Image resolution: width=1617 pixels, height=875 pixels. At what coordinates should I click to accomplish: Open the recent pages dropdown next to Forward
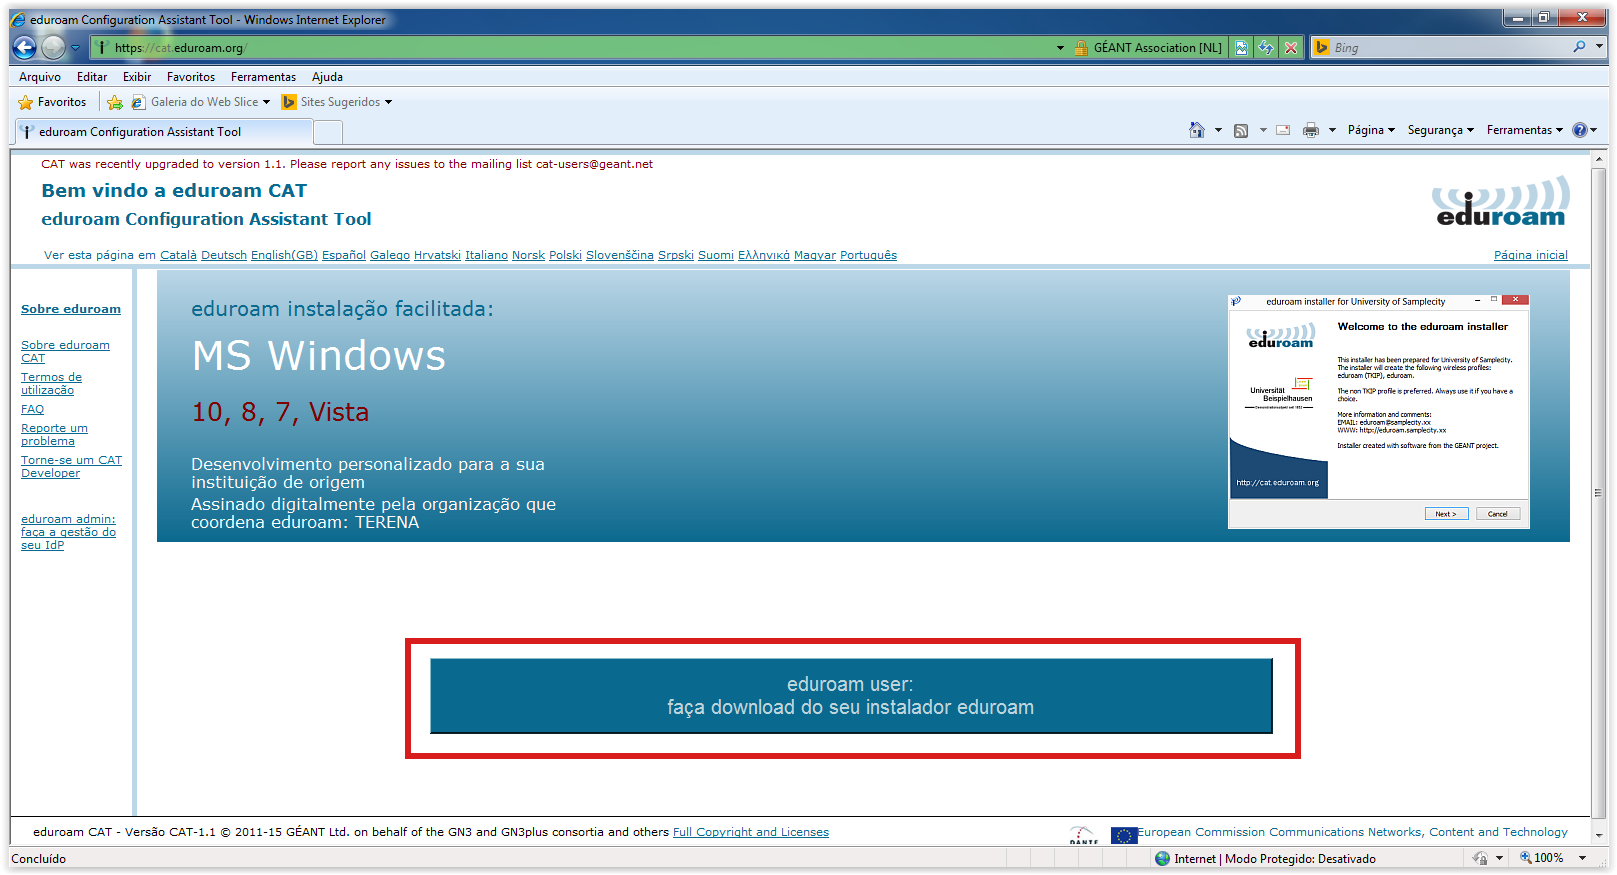click(75, 47)
